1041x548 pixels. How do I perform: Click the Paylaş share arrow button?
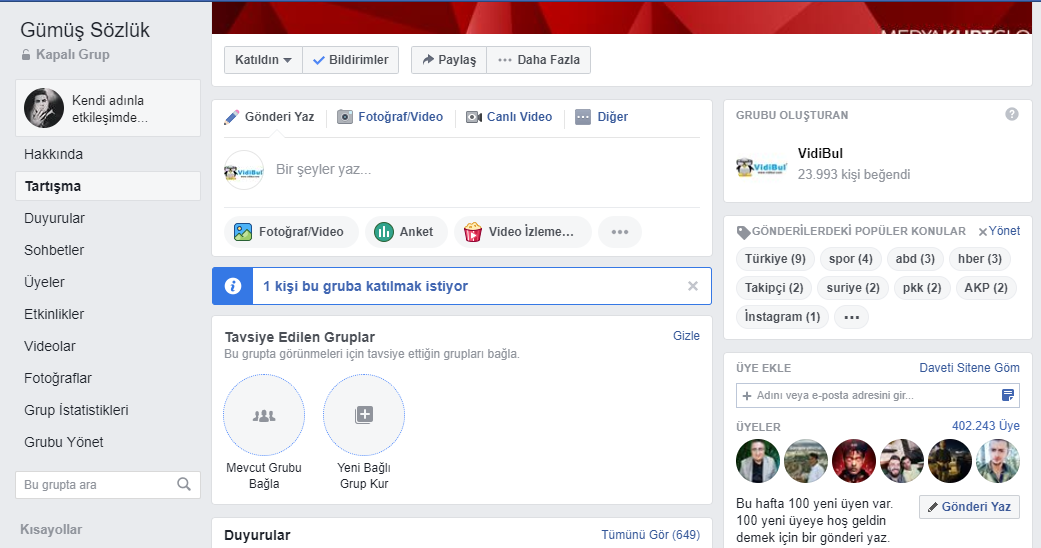click(x=449, y=60)
